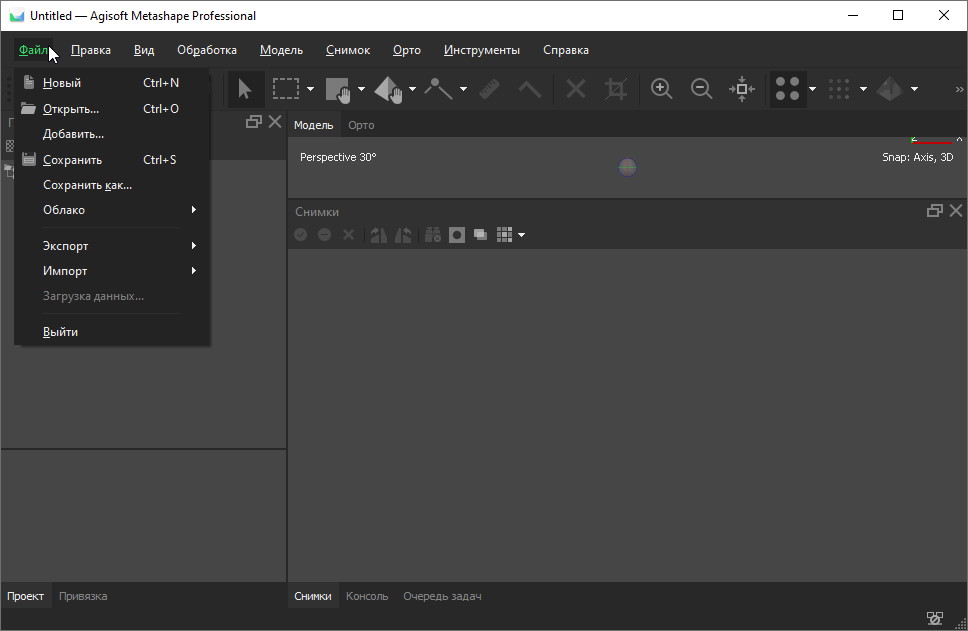Viewport: 968px width, 631px height.
Task: Click the network status icon in status bar
Action: click(935, 618)
